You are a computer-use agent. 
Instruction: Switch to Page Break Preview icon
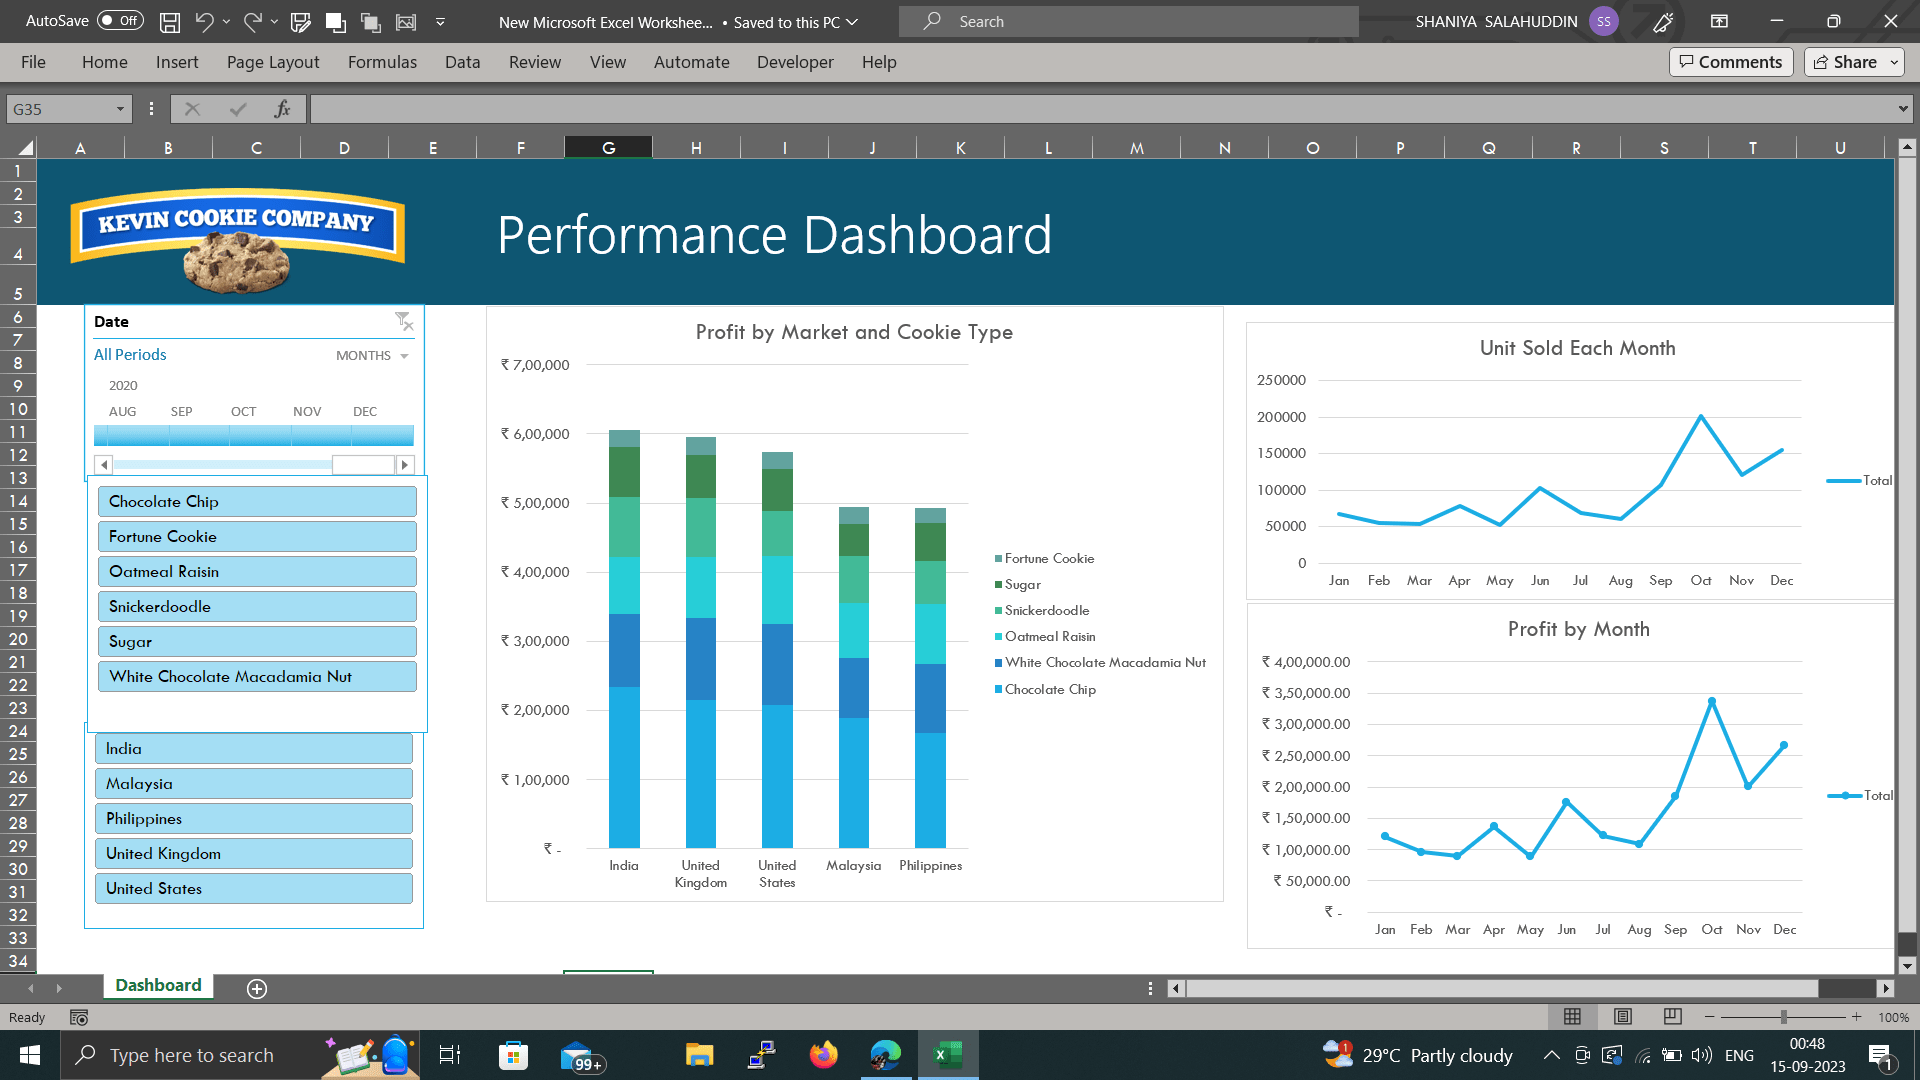pyautogui.click(x=1672, y=1016)
